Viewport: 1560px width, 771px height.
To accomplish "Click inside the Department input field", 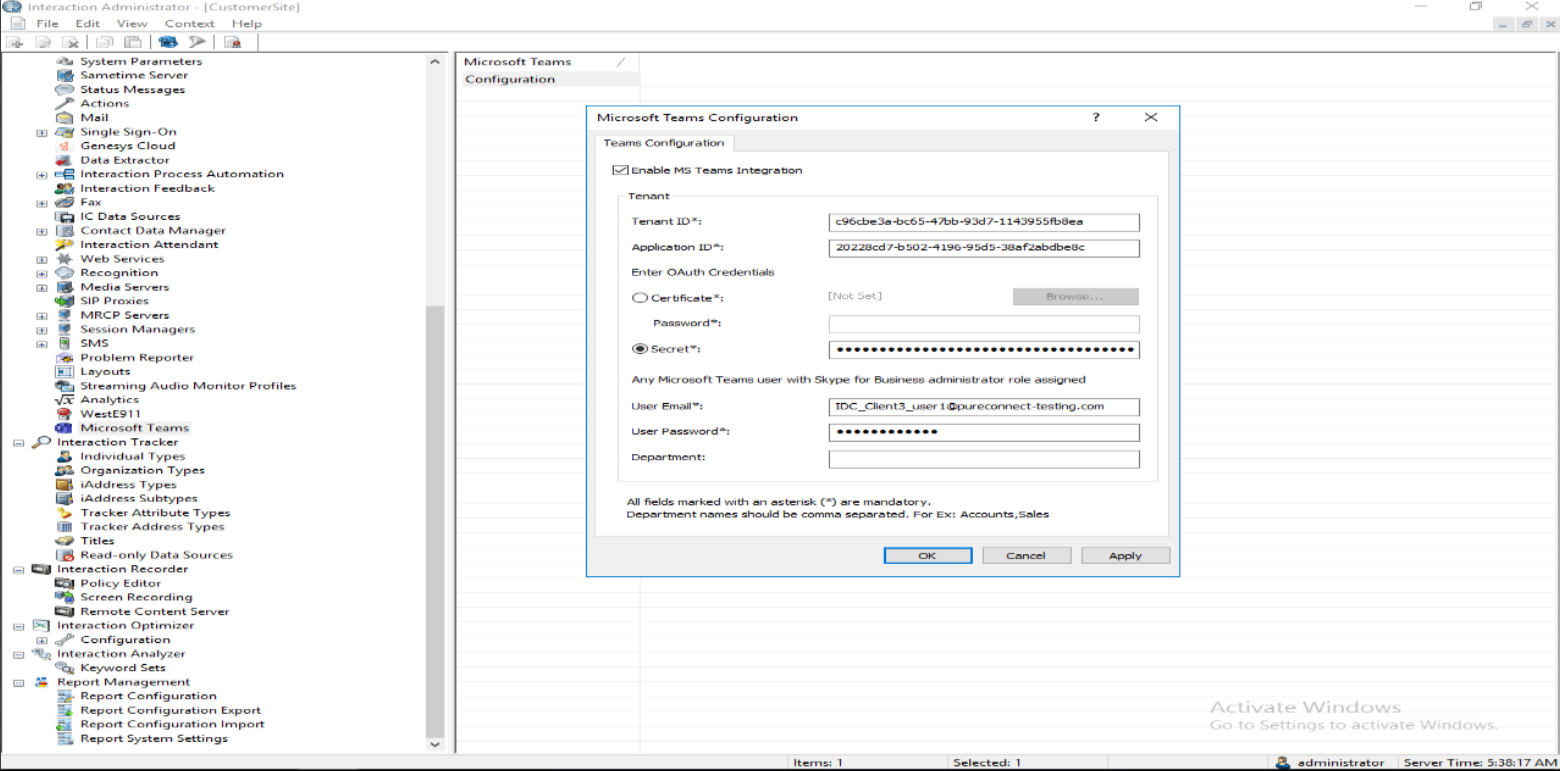I will [983, 458].
